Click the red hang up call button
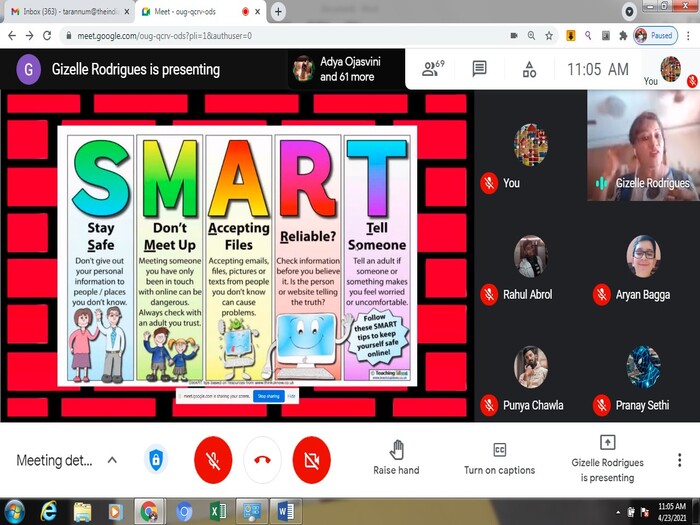 (x=262, y=460)
